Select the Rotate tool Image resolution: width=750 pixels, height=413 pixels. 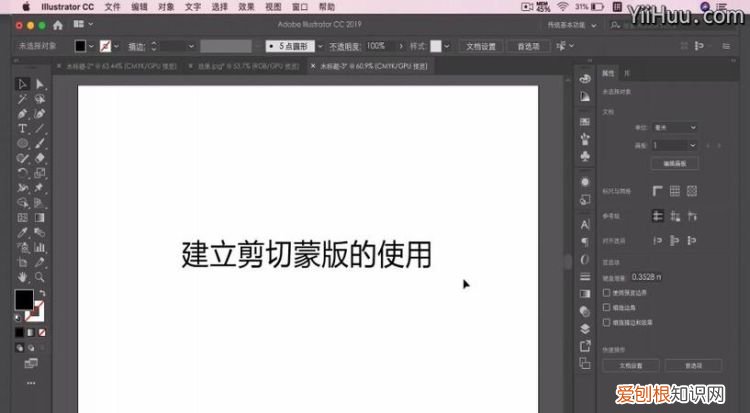22,173
